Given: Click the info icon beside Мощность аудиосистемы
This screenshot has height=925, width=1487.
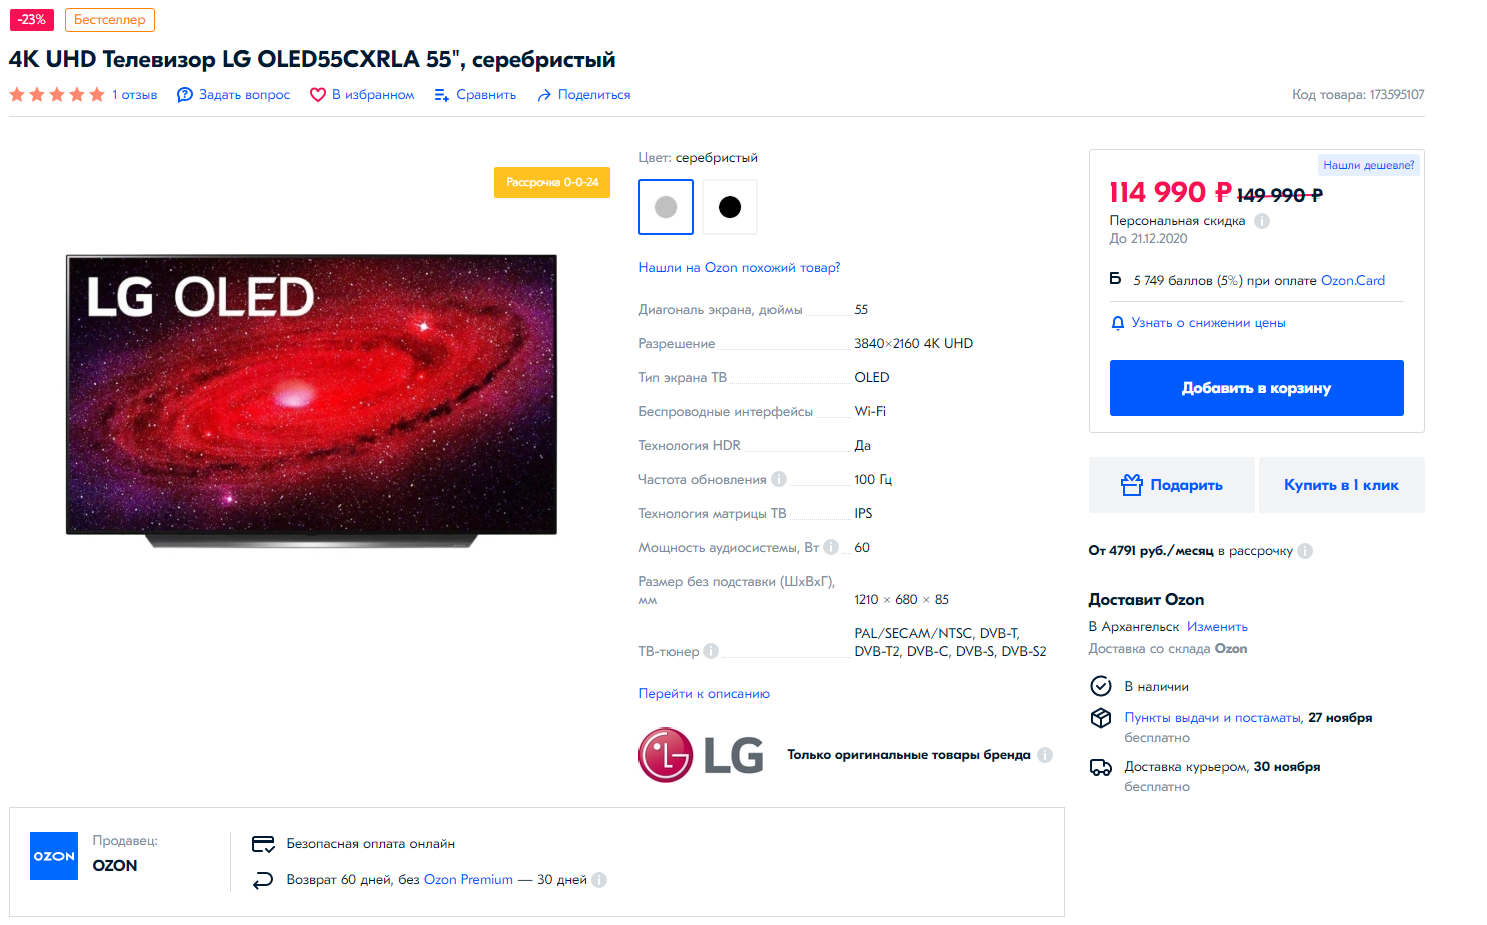Looking at the screenshot, I should click(x=831, y=547).
